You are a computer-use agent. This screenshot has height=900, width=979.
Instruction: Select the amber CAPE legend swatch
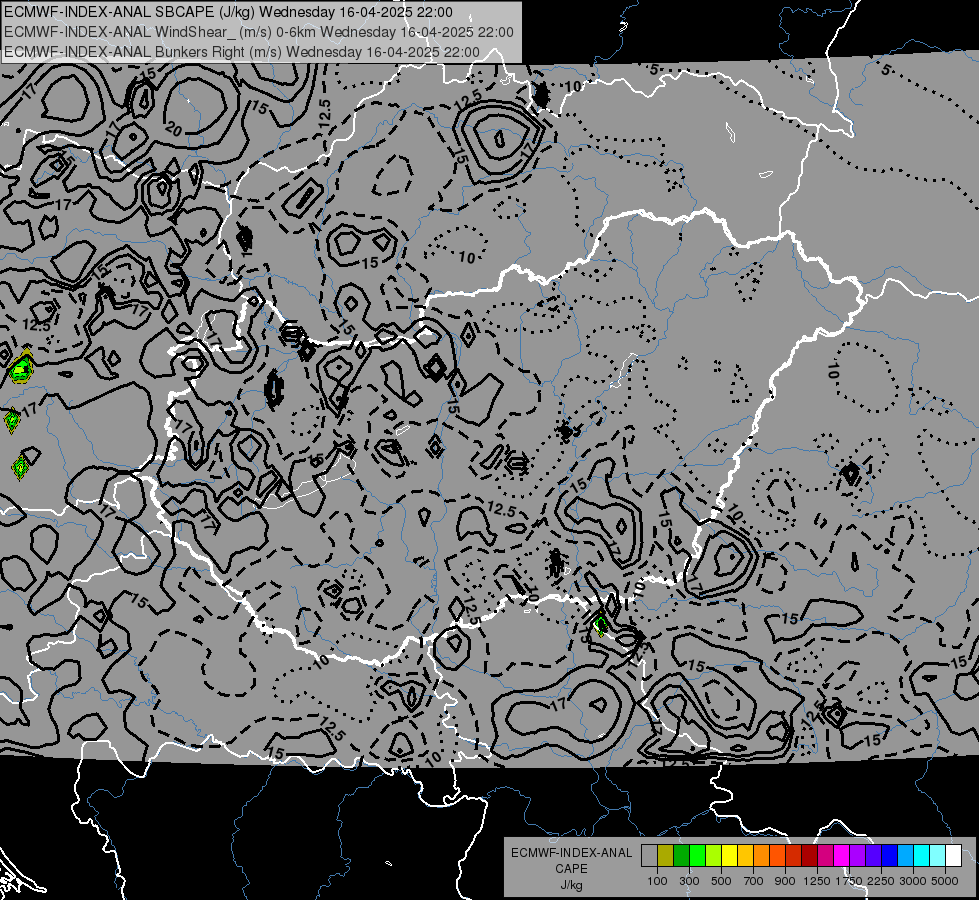(x=745, y=856)
